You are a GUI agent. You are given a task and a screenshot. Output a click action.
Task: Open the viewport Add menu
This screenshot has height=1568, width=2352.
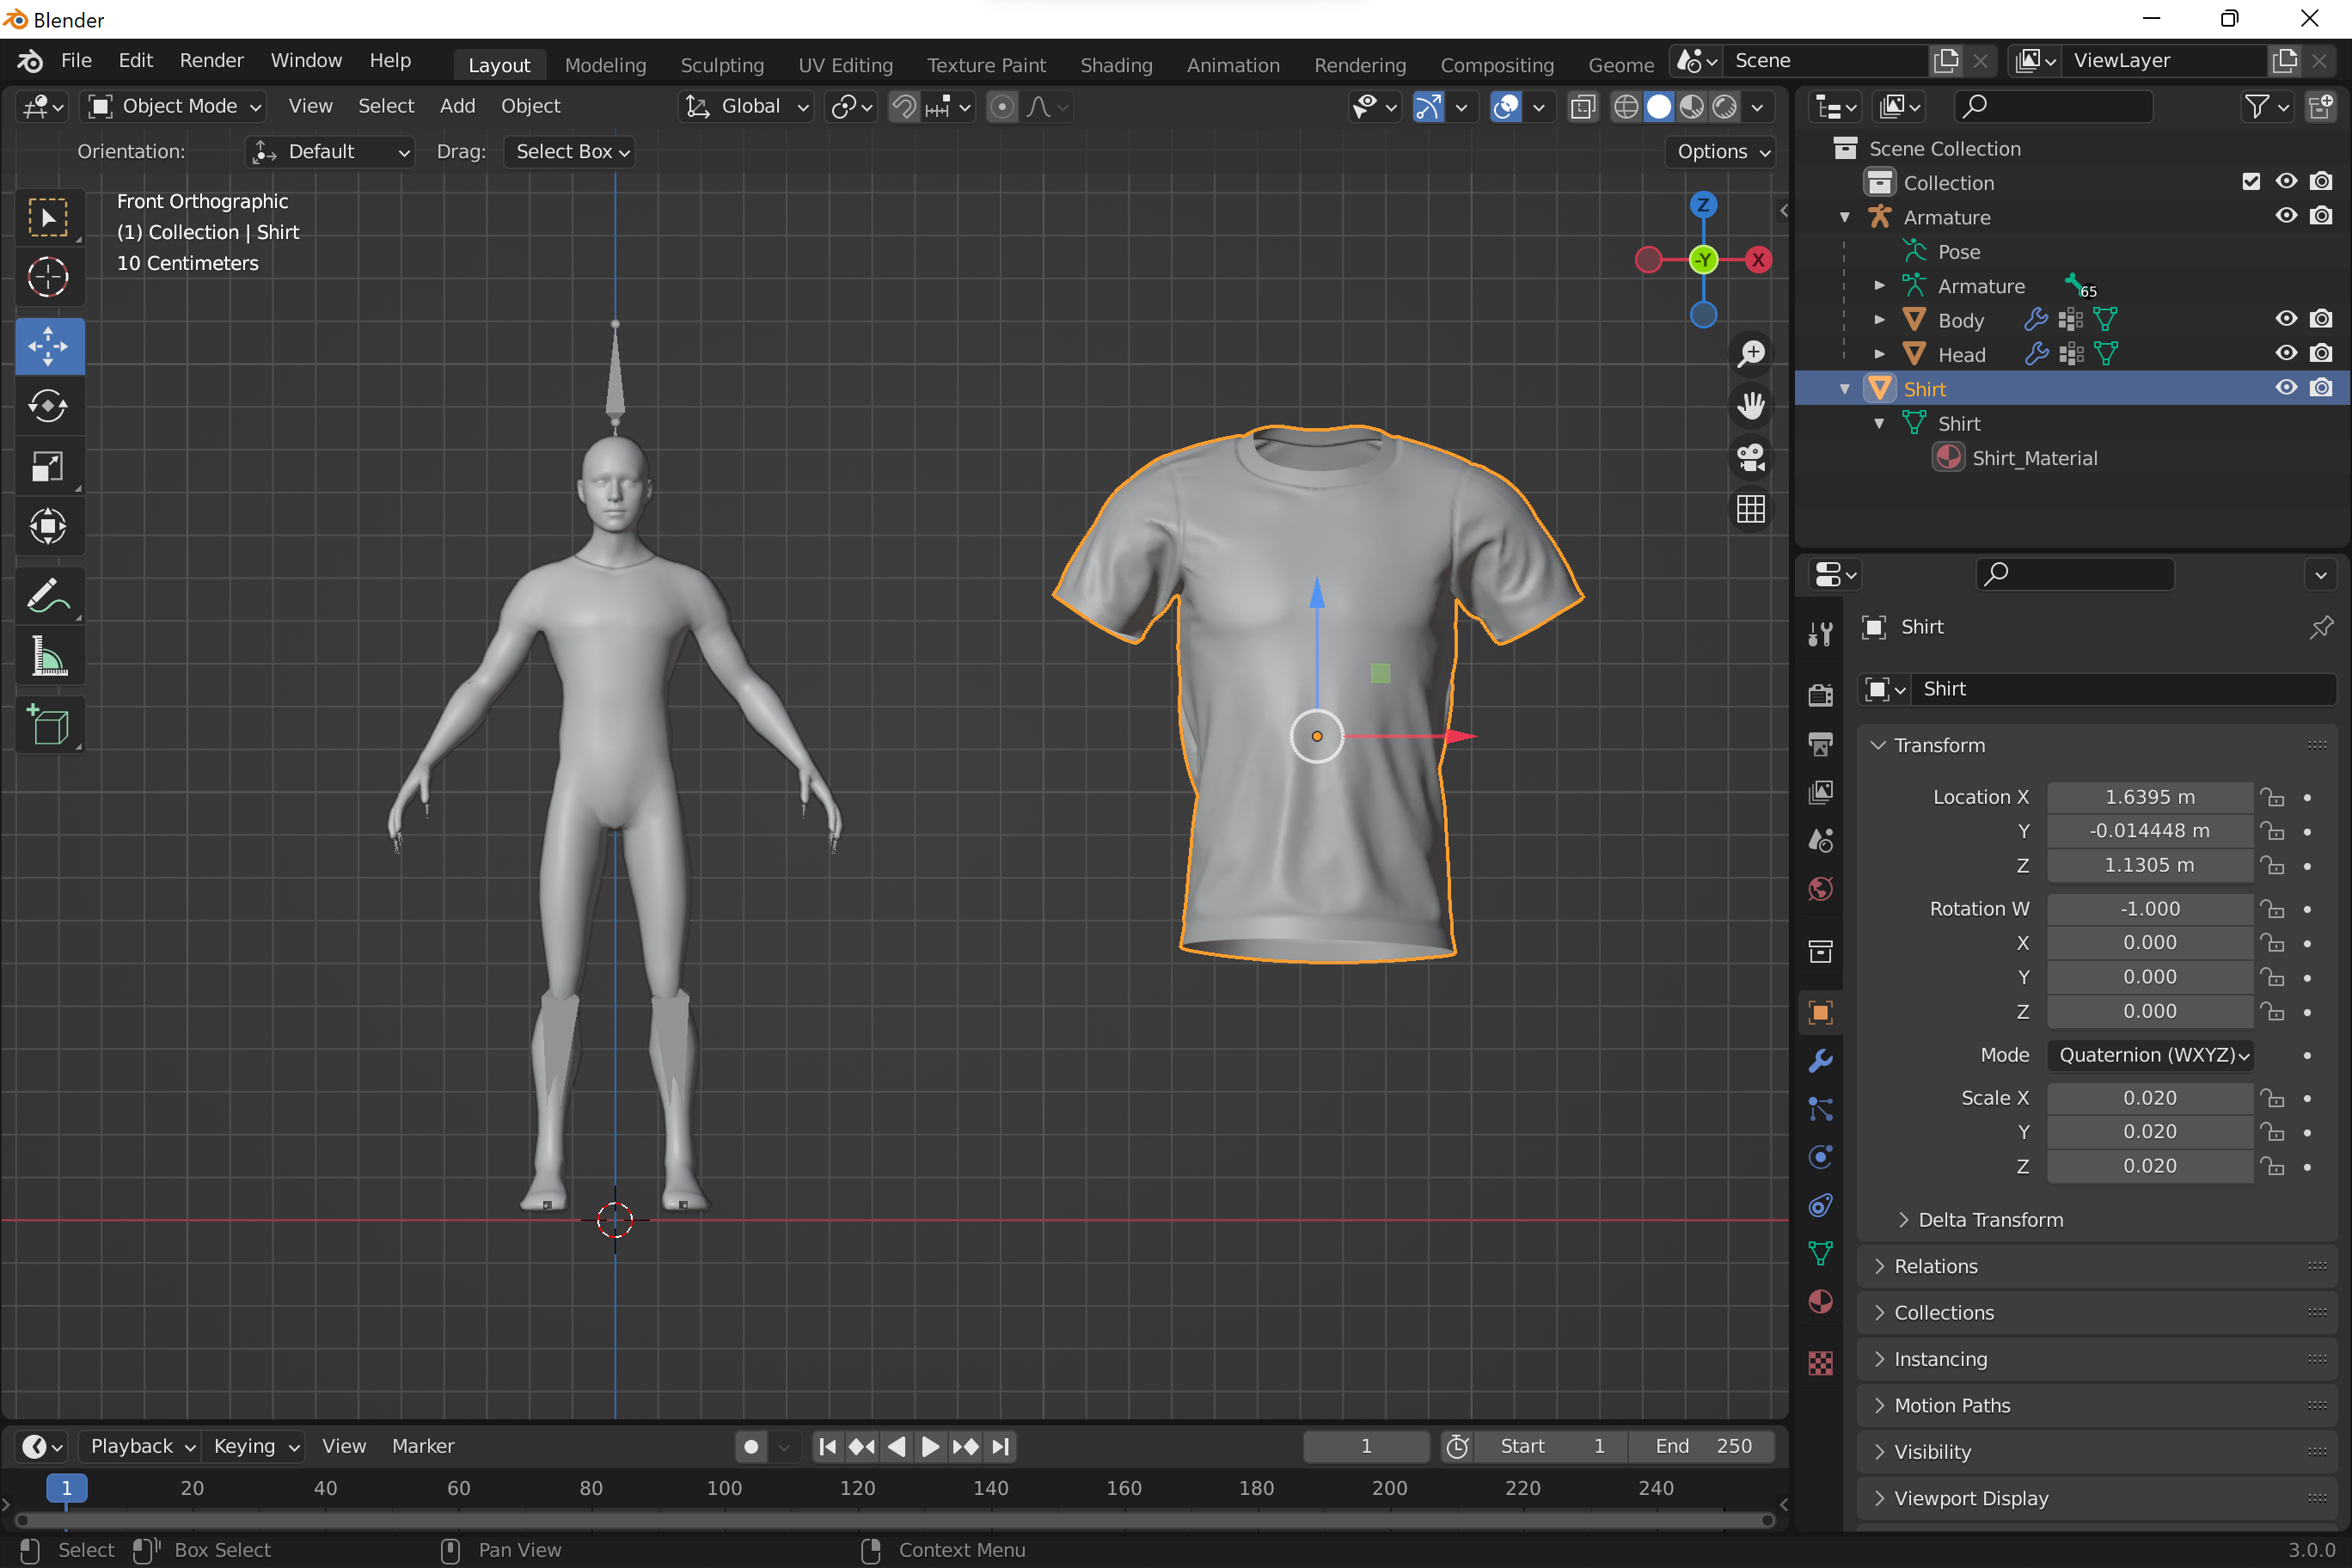[x=457, y=106]
